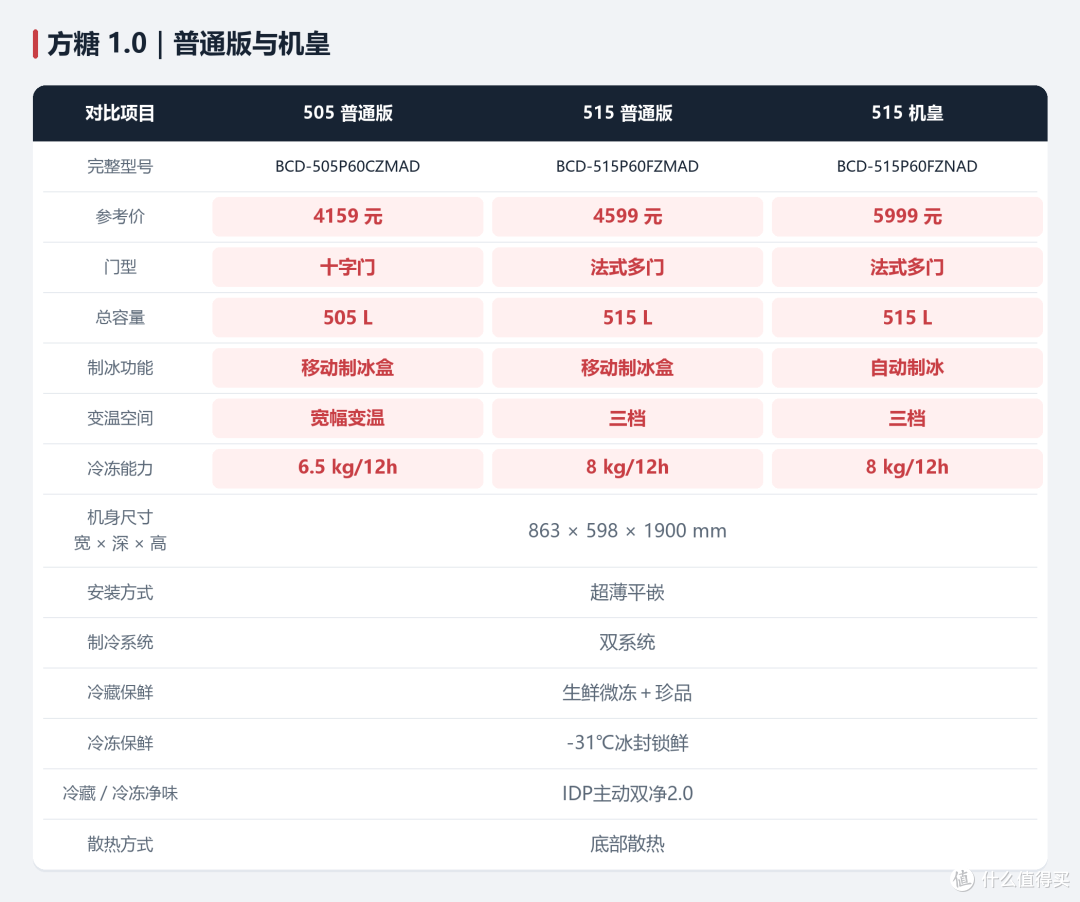Image resolution: width=1080 pixels, height=902 pixels.
Task: Click the '冷冻保鲜' row label
Action: [x=120, y=743]
